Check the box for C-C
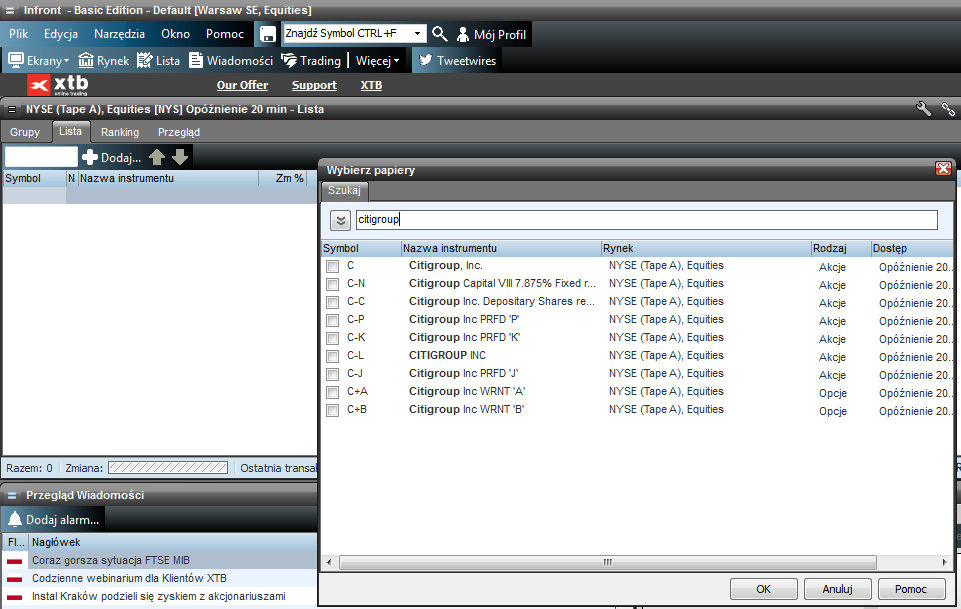 click(332, 302)
